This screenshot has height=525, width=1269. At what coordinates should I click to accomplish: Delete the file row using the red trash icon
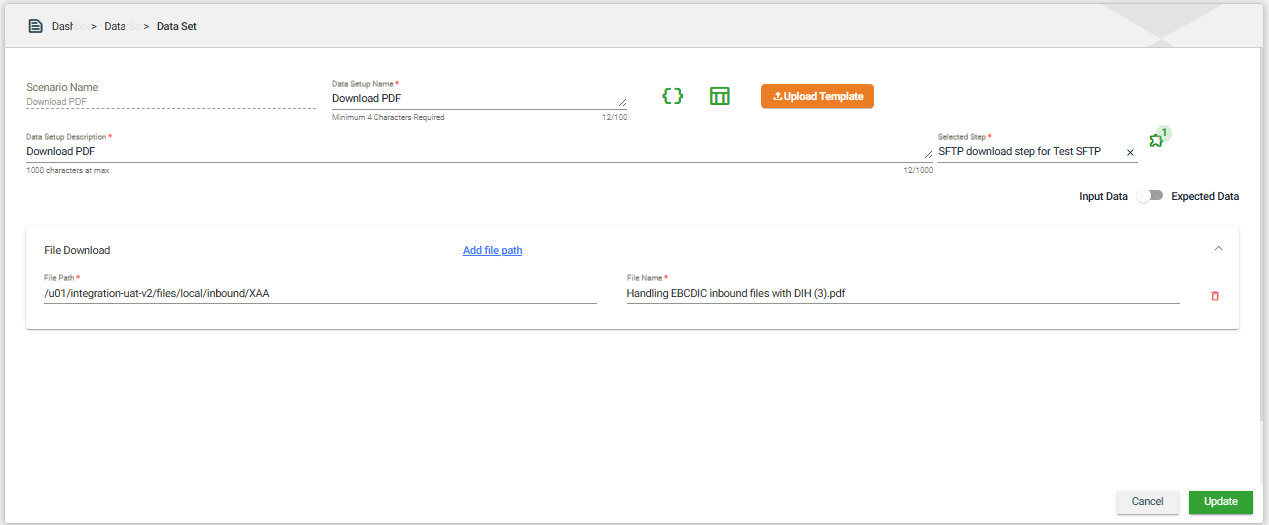(x=1215, y=295)
